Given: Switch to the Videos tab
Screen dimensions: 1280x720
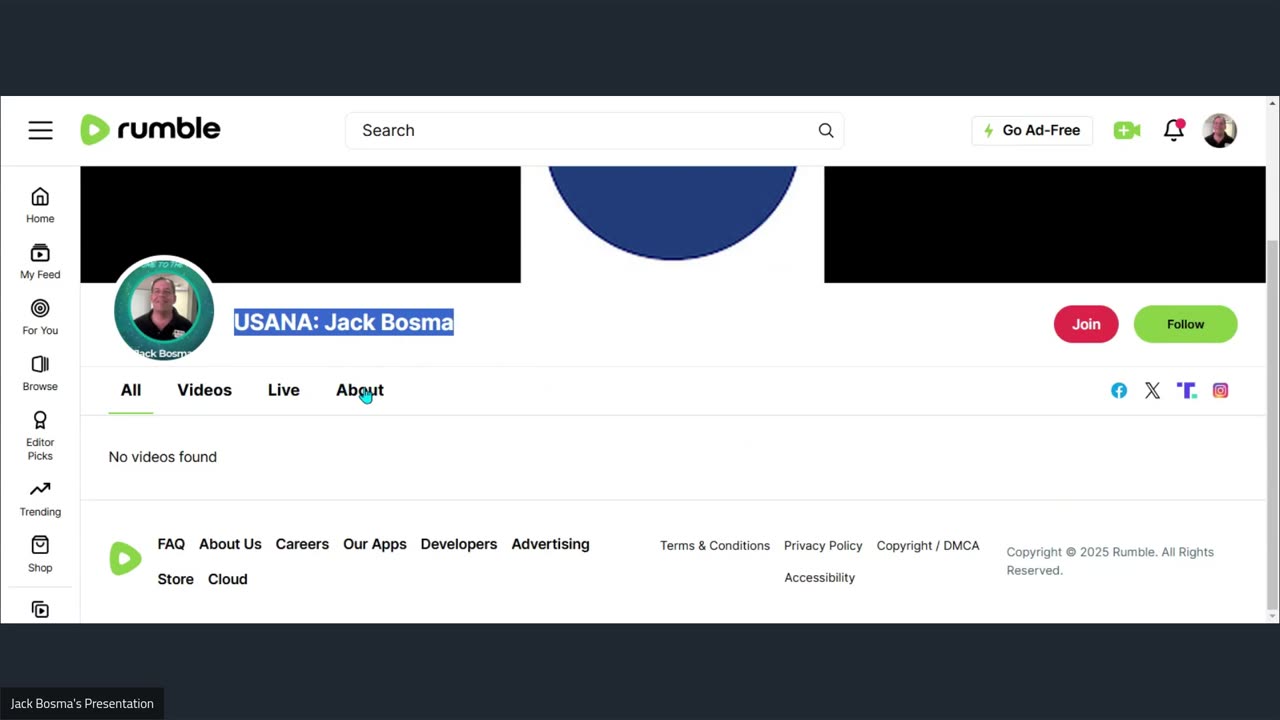Looking at the screenshot, I should (x=204, y=390).
